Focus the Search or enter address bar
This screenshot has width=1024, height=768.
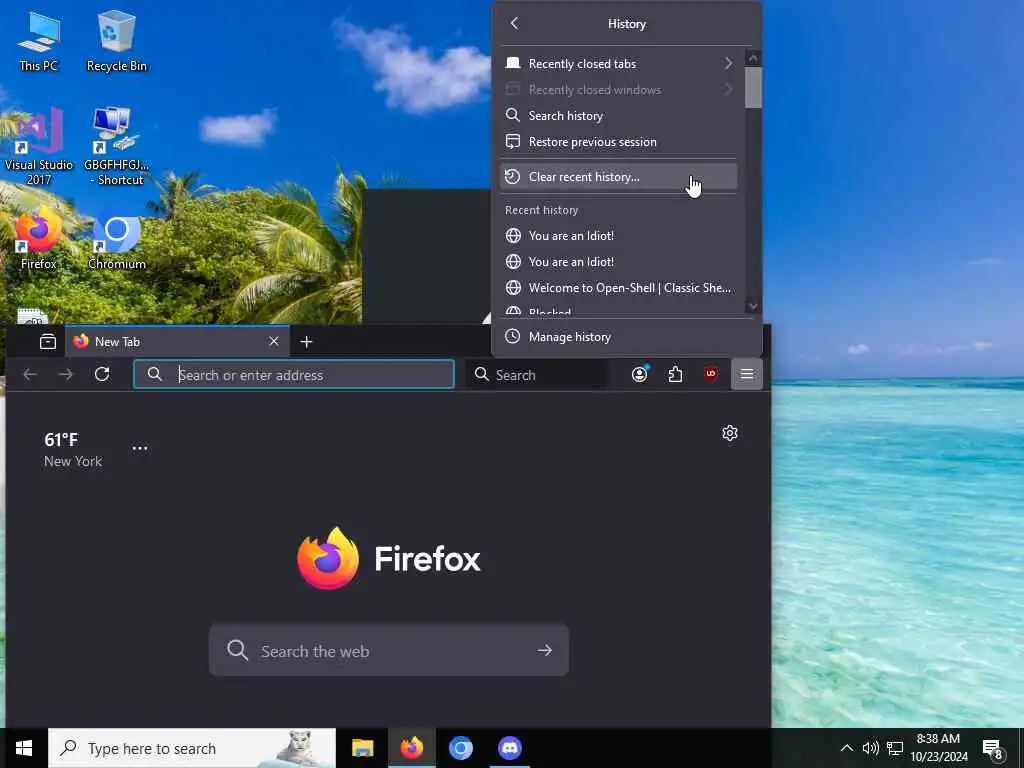(x=294, y=374)
